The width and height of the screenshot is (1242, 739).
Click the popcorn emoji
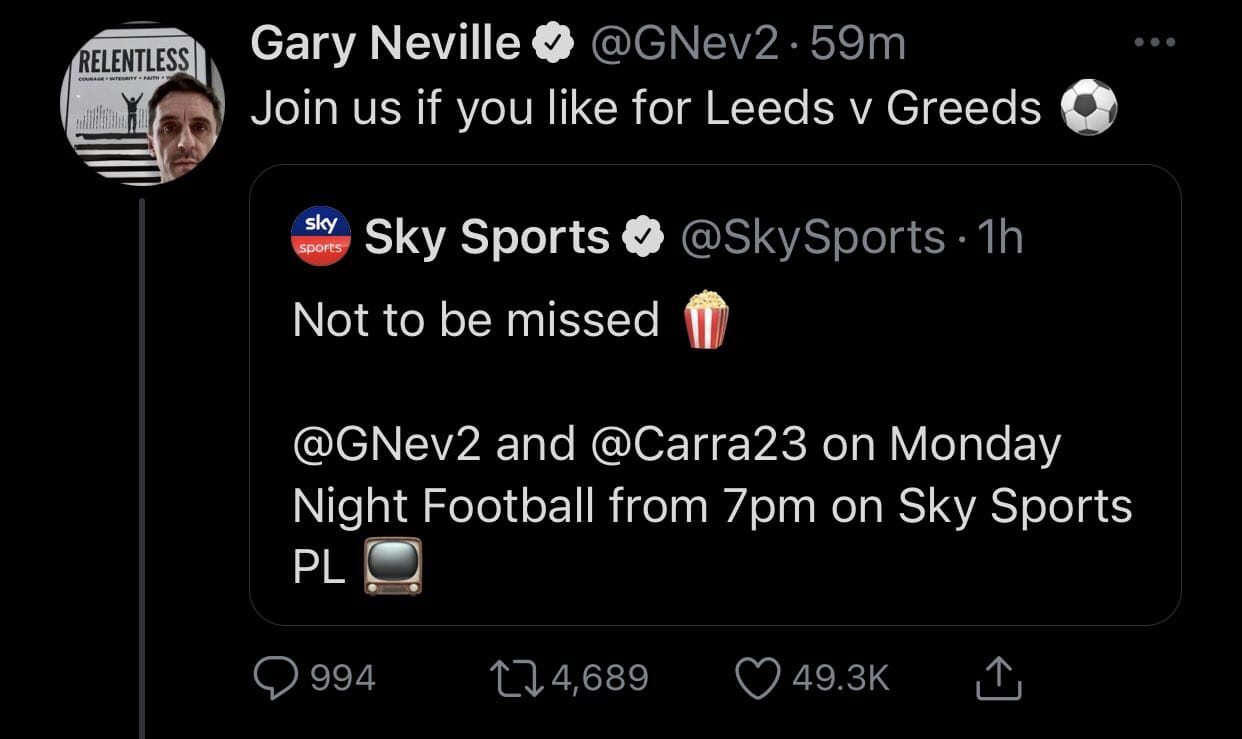pyautogui.click(x=705, y=320)
